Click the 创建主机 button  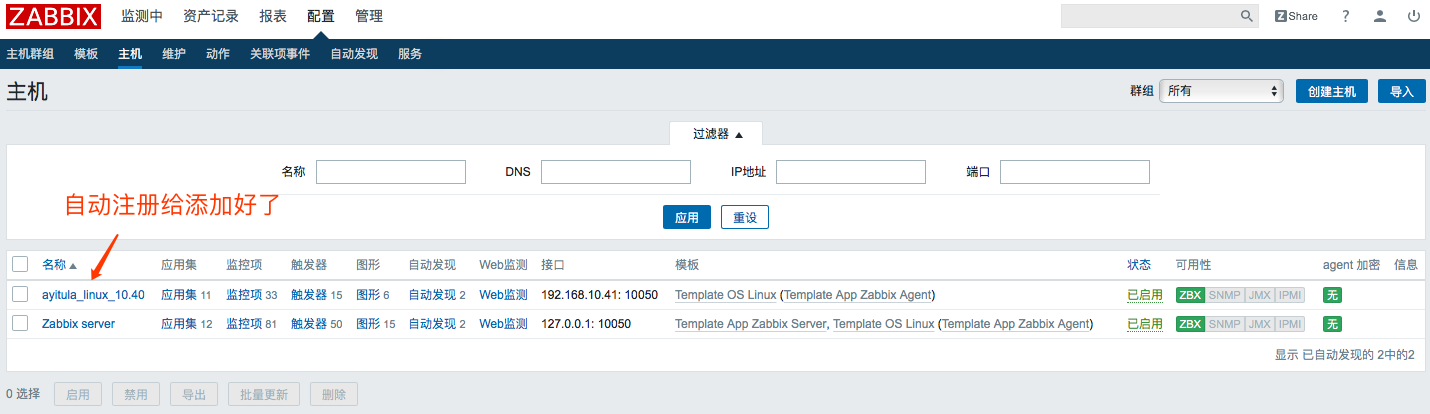(x=1332, y=91)
